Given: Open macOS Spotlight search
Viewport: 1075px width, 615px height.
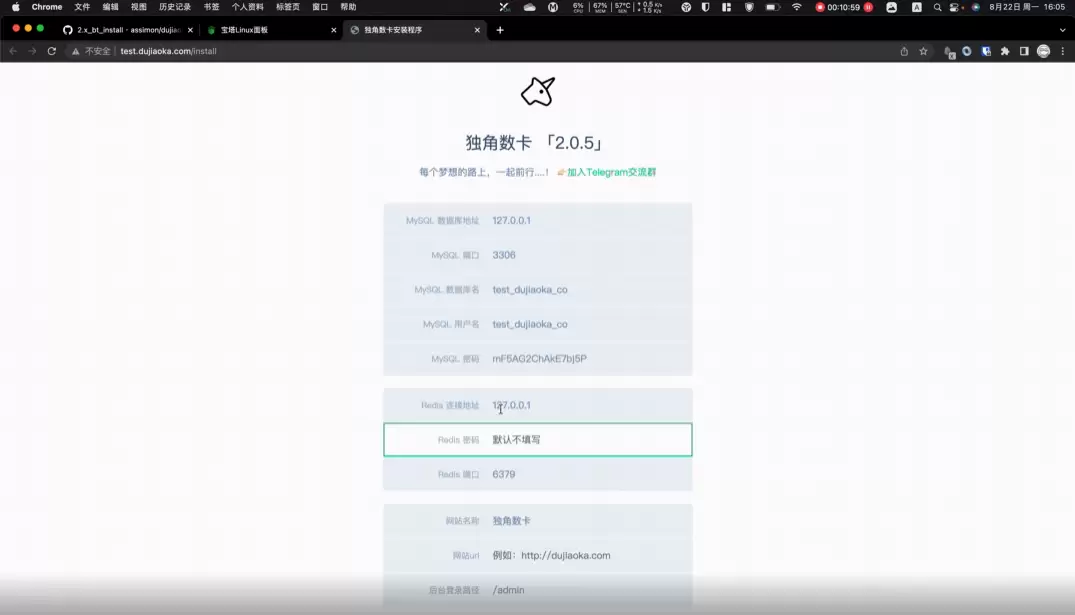Looking at the screenshot, I should pyautogui.click(x=937, y=7).
